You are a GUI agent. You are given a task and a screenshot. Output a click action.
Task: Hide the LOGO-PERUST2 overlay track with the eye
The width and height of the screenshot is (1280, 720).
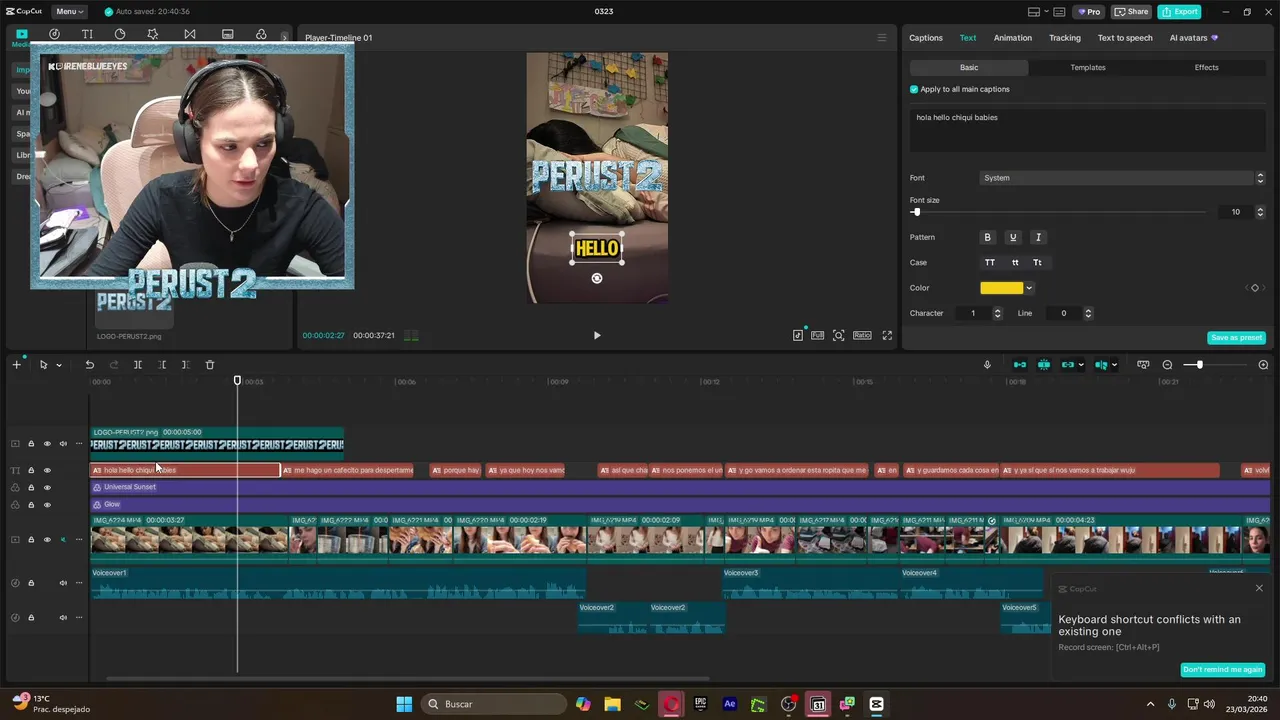(x=47, y=444)
